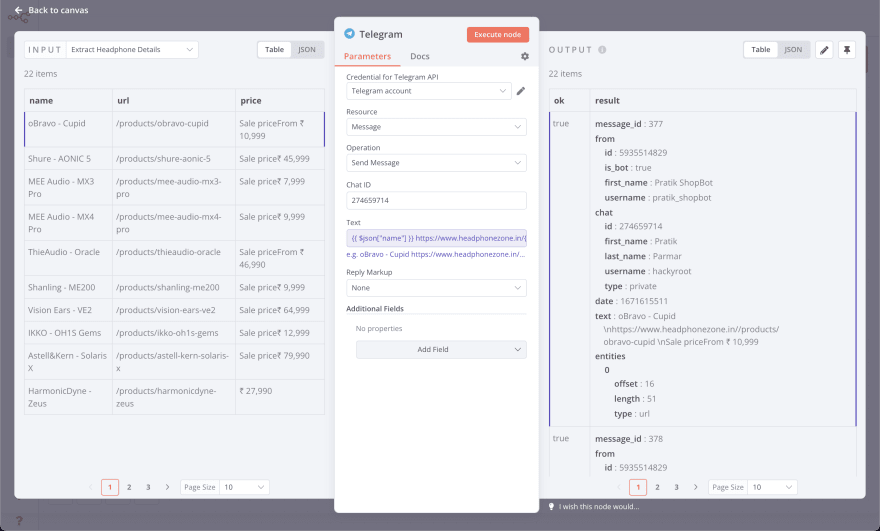Click the help question mark icon
The width and height of the screenshot is (880, 531).
coord(19,520)
